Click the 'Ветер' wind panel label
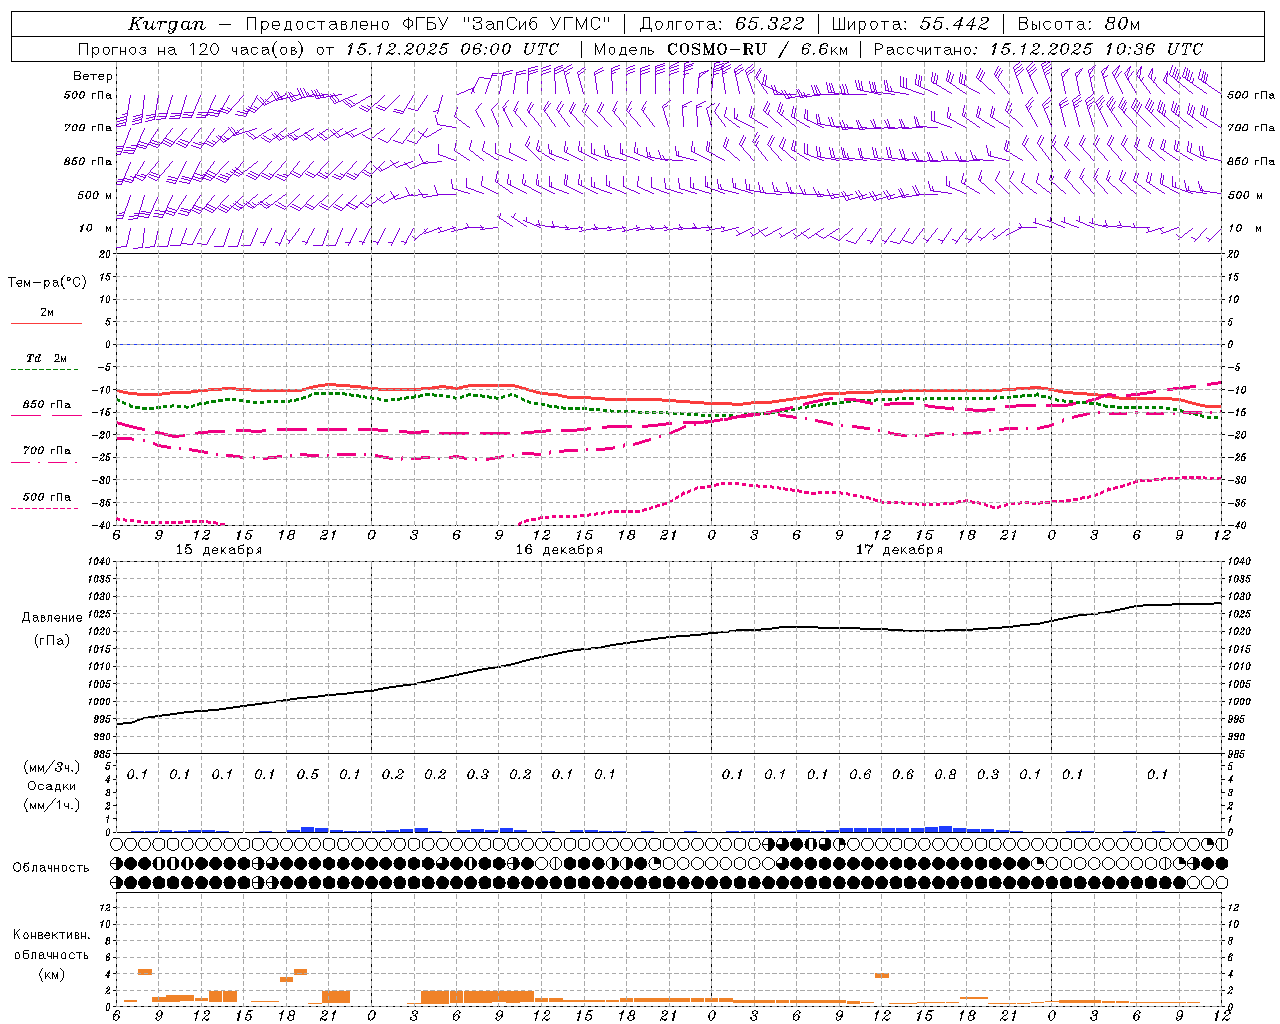Screen dimensions: 1280x1024 click(x=93, y=76)
